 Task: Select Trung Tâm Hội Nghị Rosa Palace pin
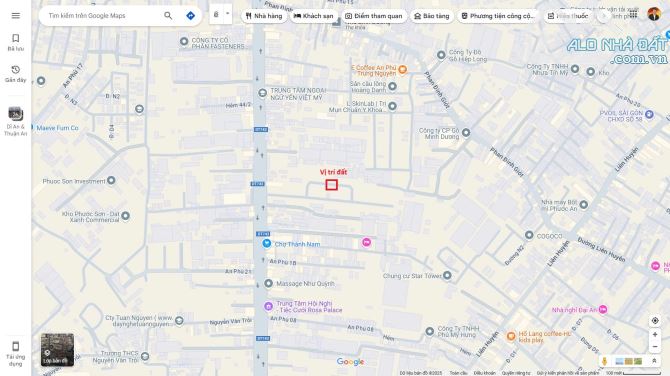pyautogui.click(x=268, y=306)
